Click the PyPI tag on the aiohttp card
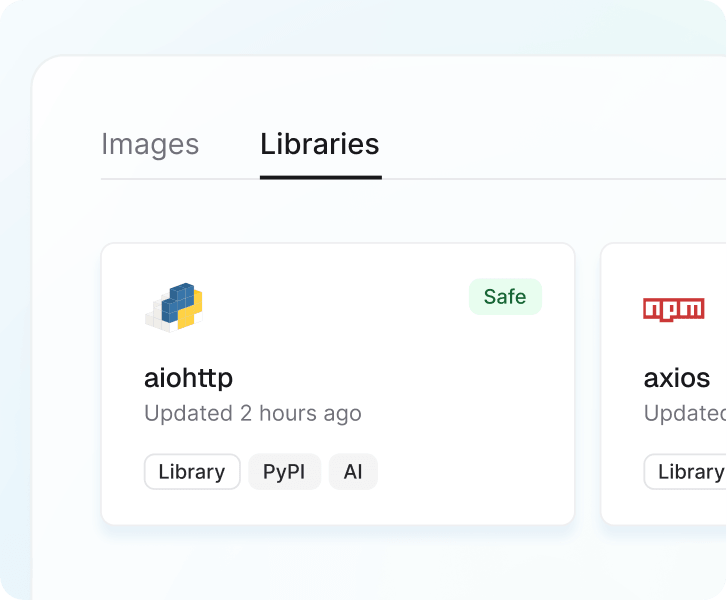The width and height of the screenshot is (727, 600). click(x=284, y=472)
